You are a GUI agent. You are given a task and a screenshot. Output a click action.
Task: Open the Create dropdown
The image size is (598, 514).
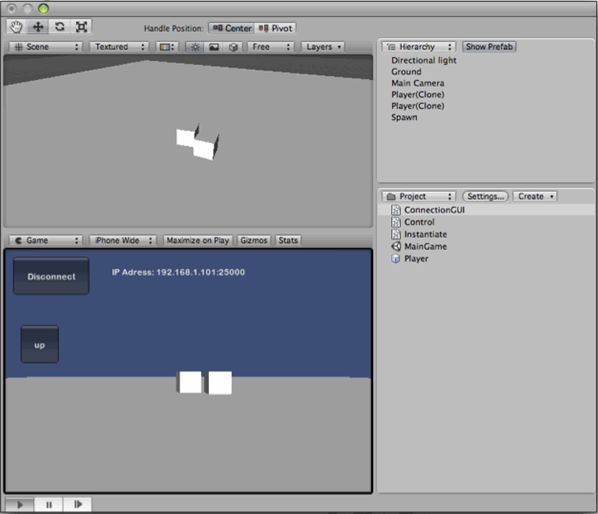click(x=535, y=196)
